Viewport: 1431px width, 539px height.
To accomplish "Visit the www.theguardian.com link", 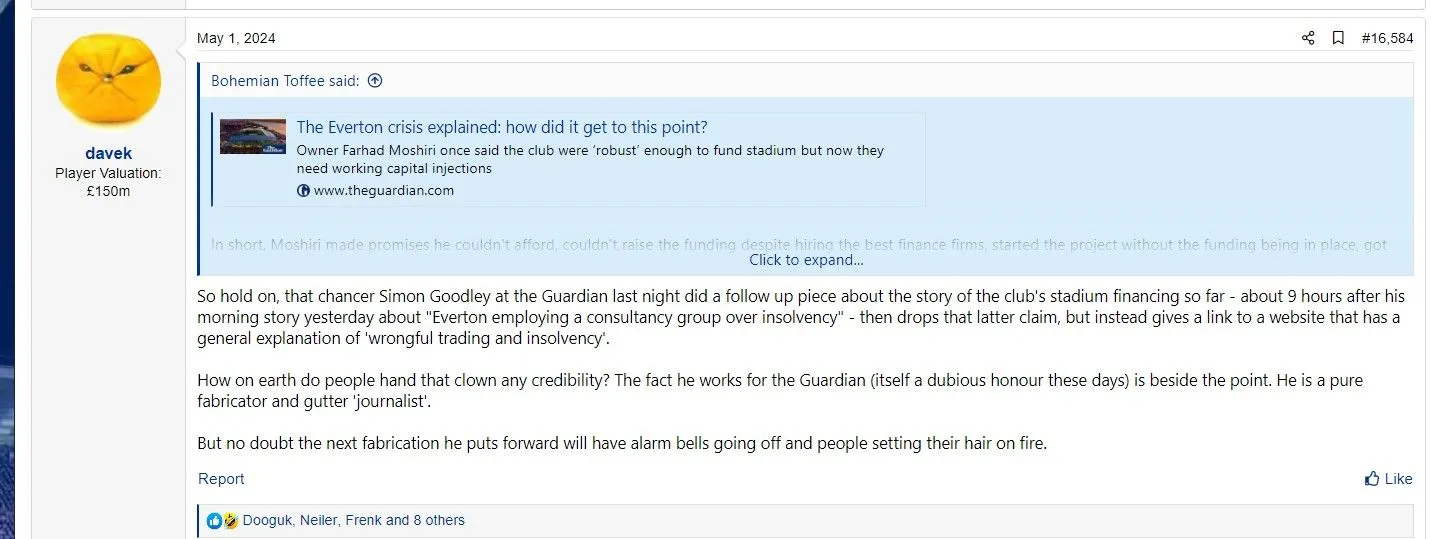I will tap(384, 191).
